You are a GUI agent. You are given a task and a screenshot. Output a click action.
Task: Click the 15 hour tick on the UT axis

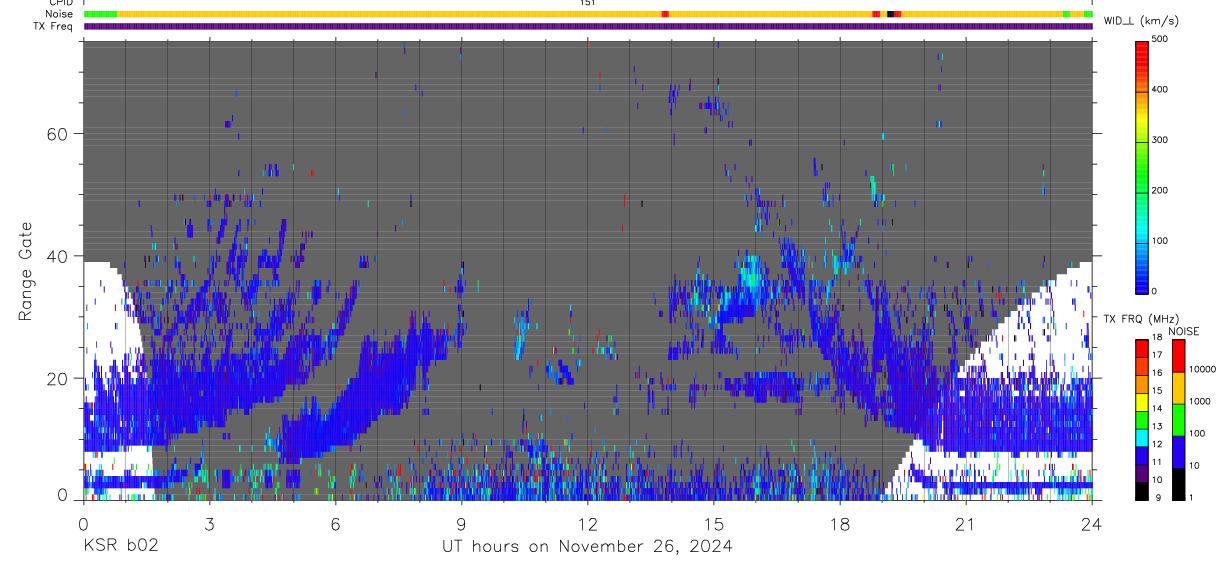[713, 524]
